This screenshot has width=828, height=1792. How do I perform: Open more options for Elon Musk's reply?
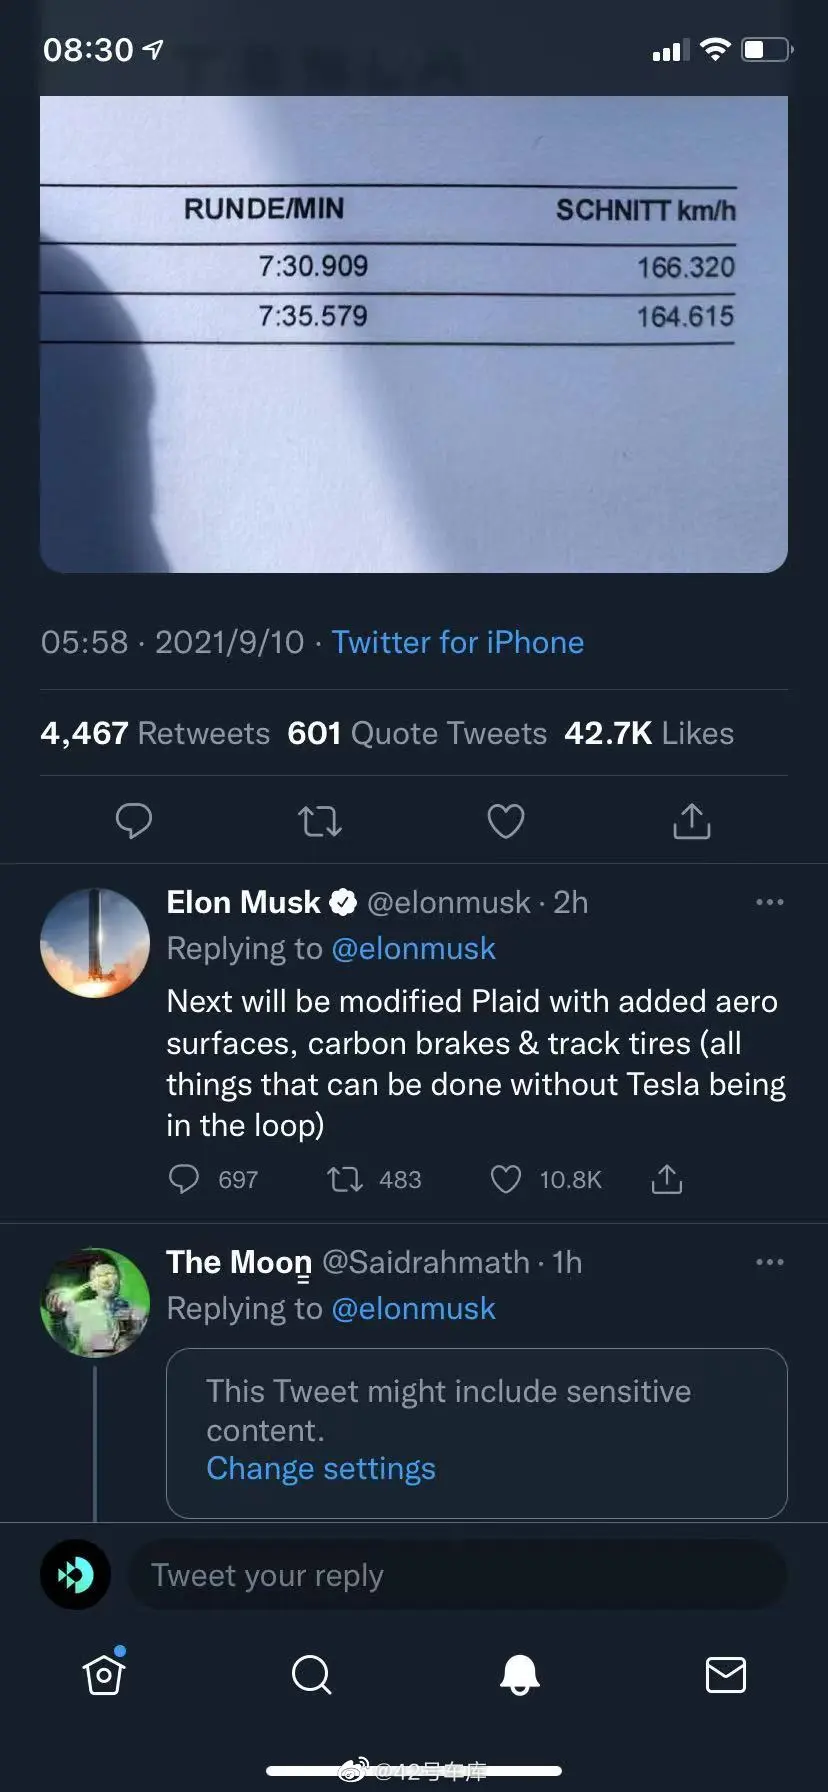(769, 902)
